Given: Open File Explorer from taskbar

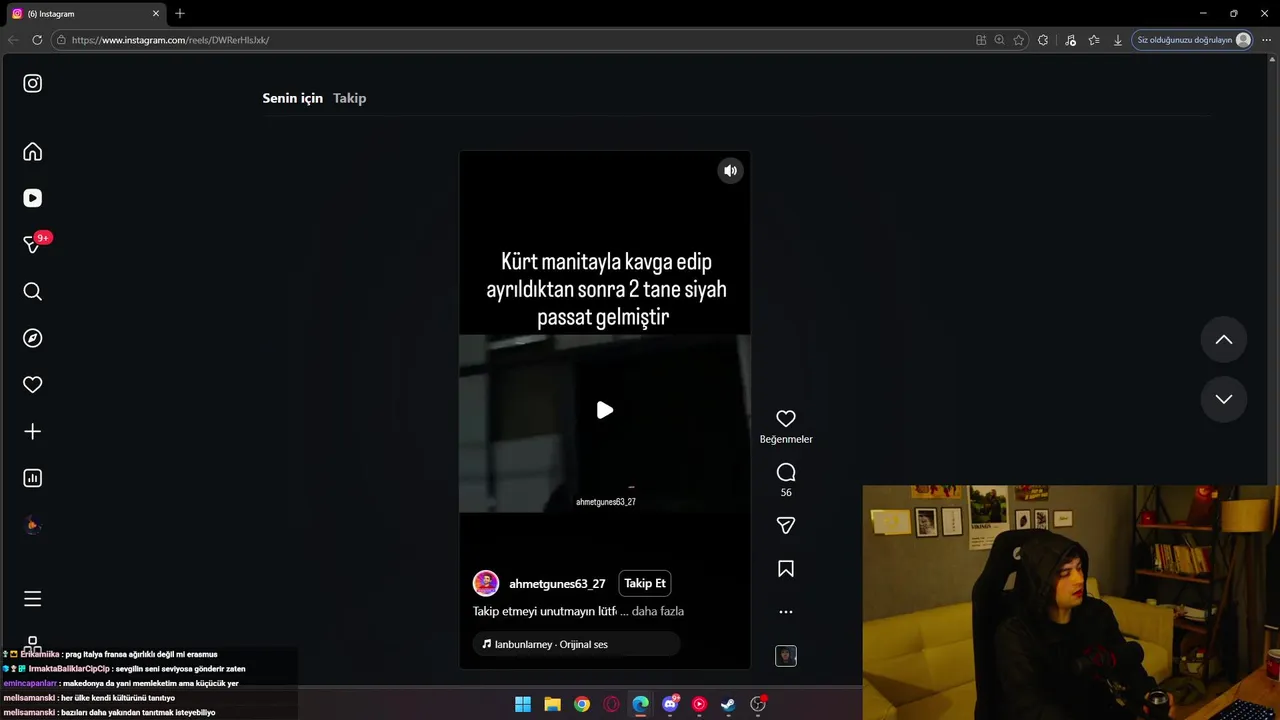Looking at the screenshot, I should (x=552, y=704).
